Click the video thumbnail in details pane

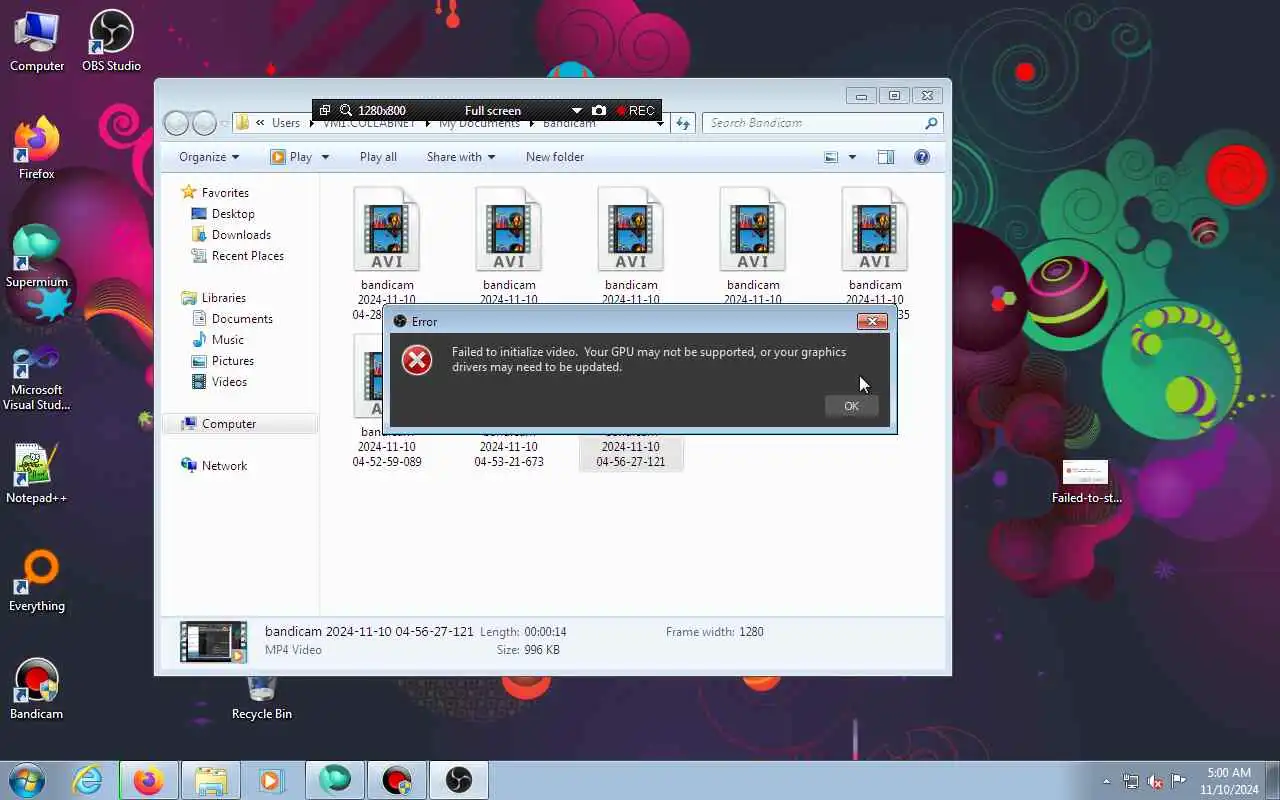tap(213, 642)
